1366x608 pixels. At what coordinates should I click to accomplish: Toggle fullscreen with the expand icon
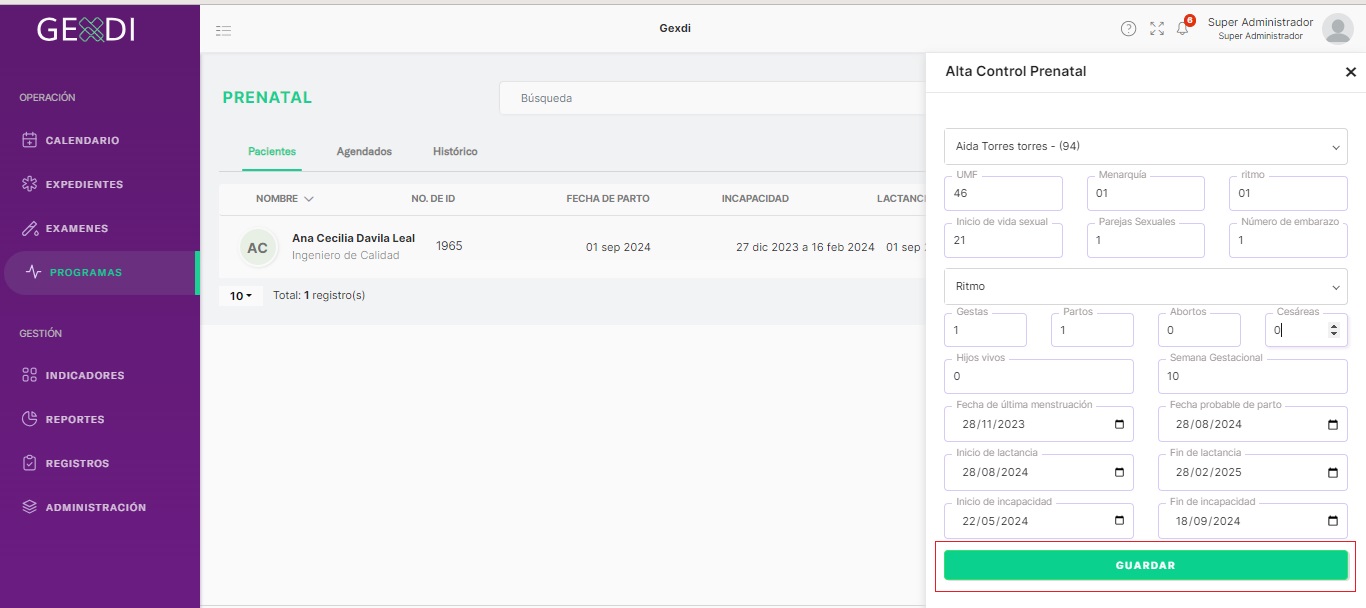(x=1157, y=29)
